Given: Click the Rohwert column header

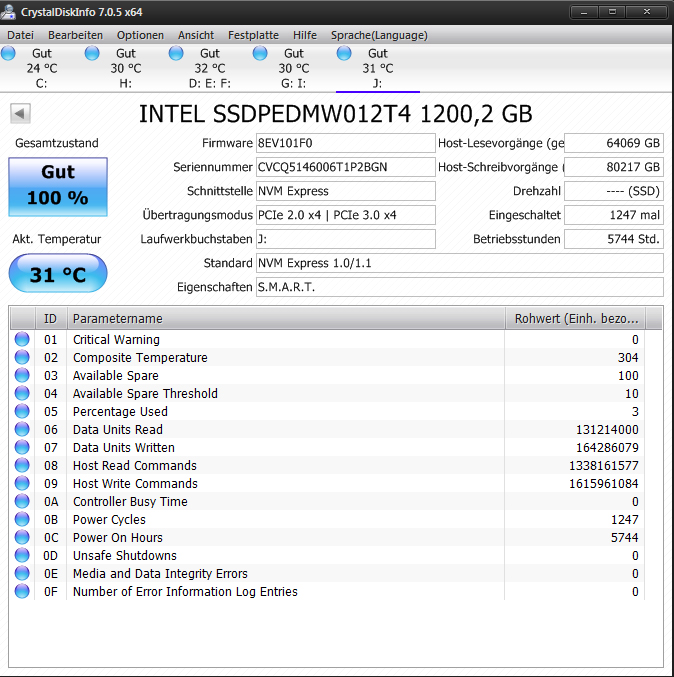Looking at the screenshot, I should tap(576, 319).
